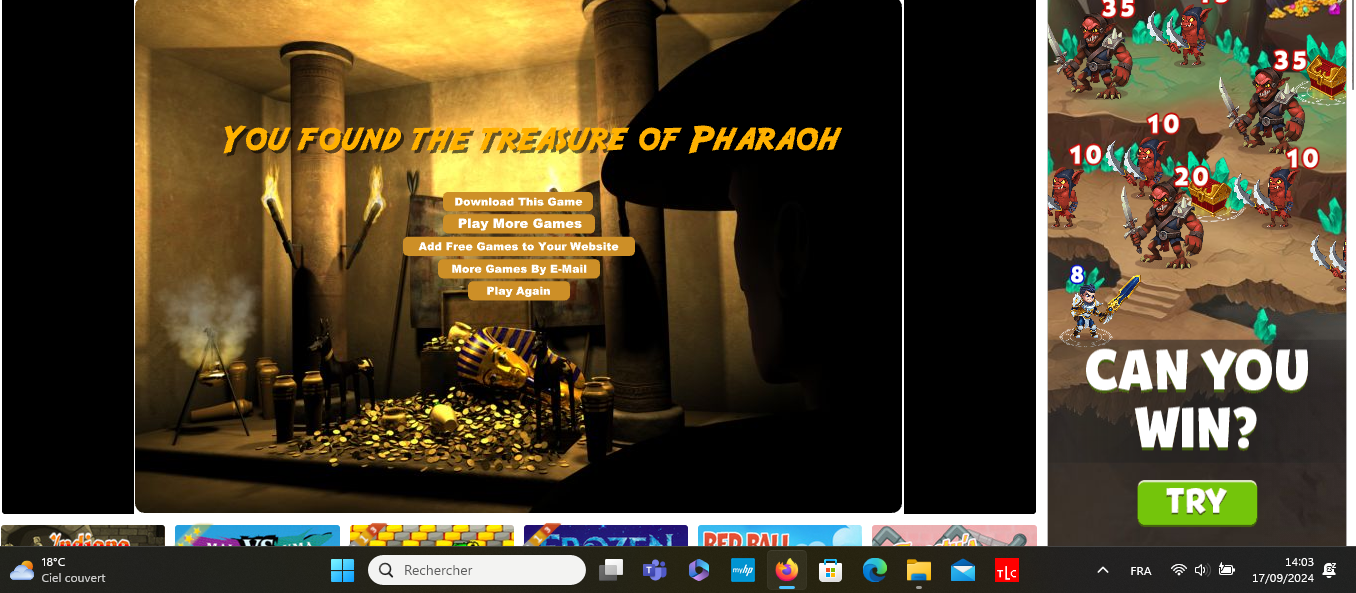Open Microsoft Store from taskbar
The width and height of the screenshot is (1356, 593).
831,570
